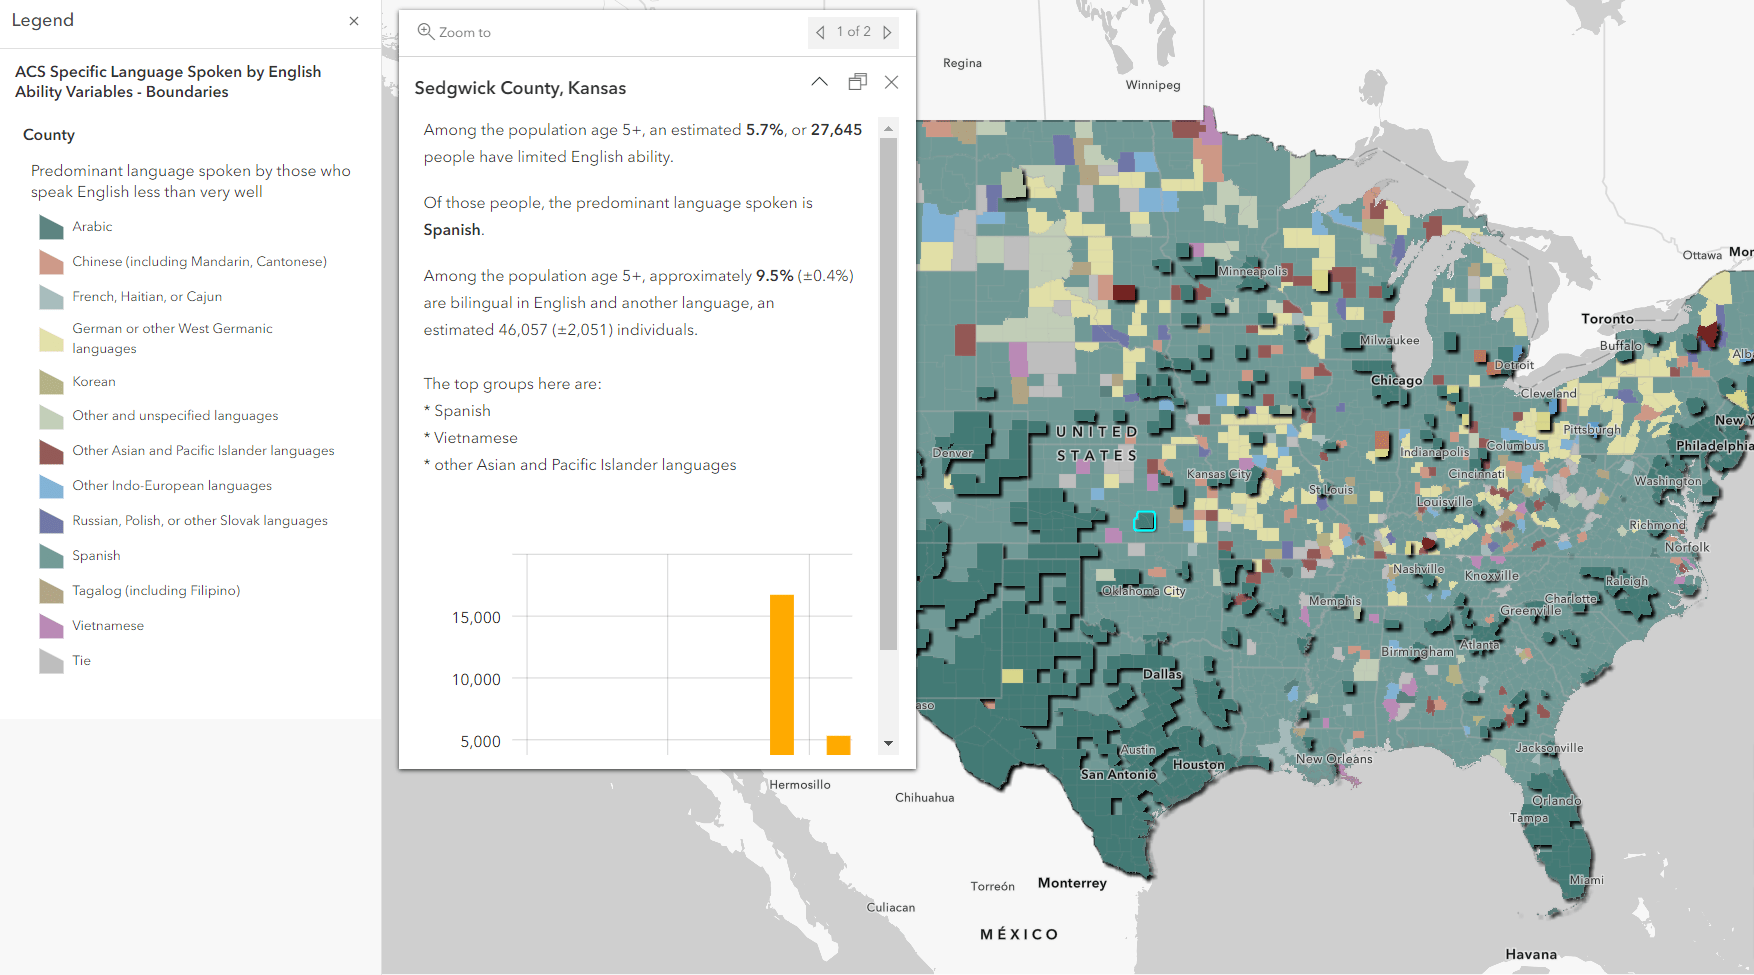Click the highlighted Sedgwick County on map
The width and height of the screenshot is (1754, 975).
(x=1144, y=520)
